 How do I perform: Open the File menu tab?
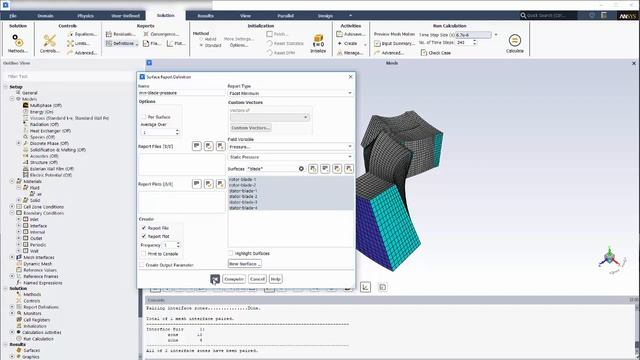coord(13,16)
